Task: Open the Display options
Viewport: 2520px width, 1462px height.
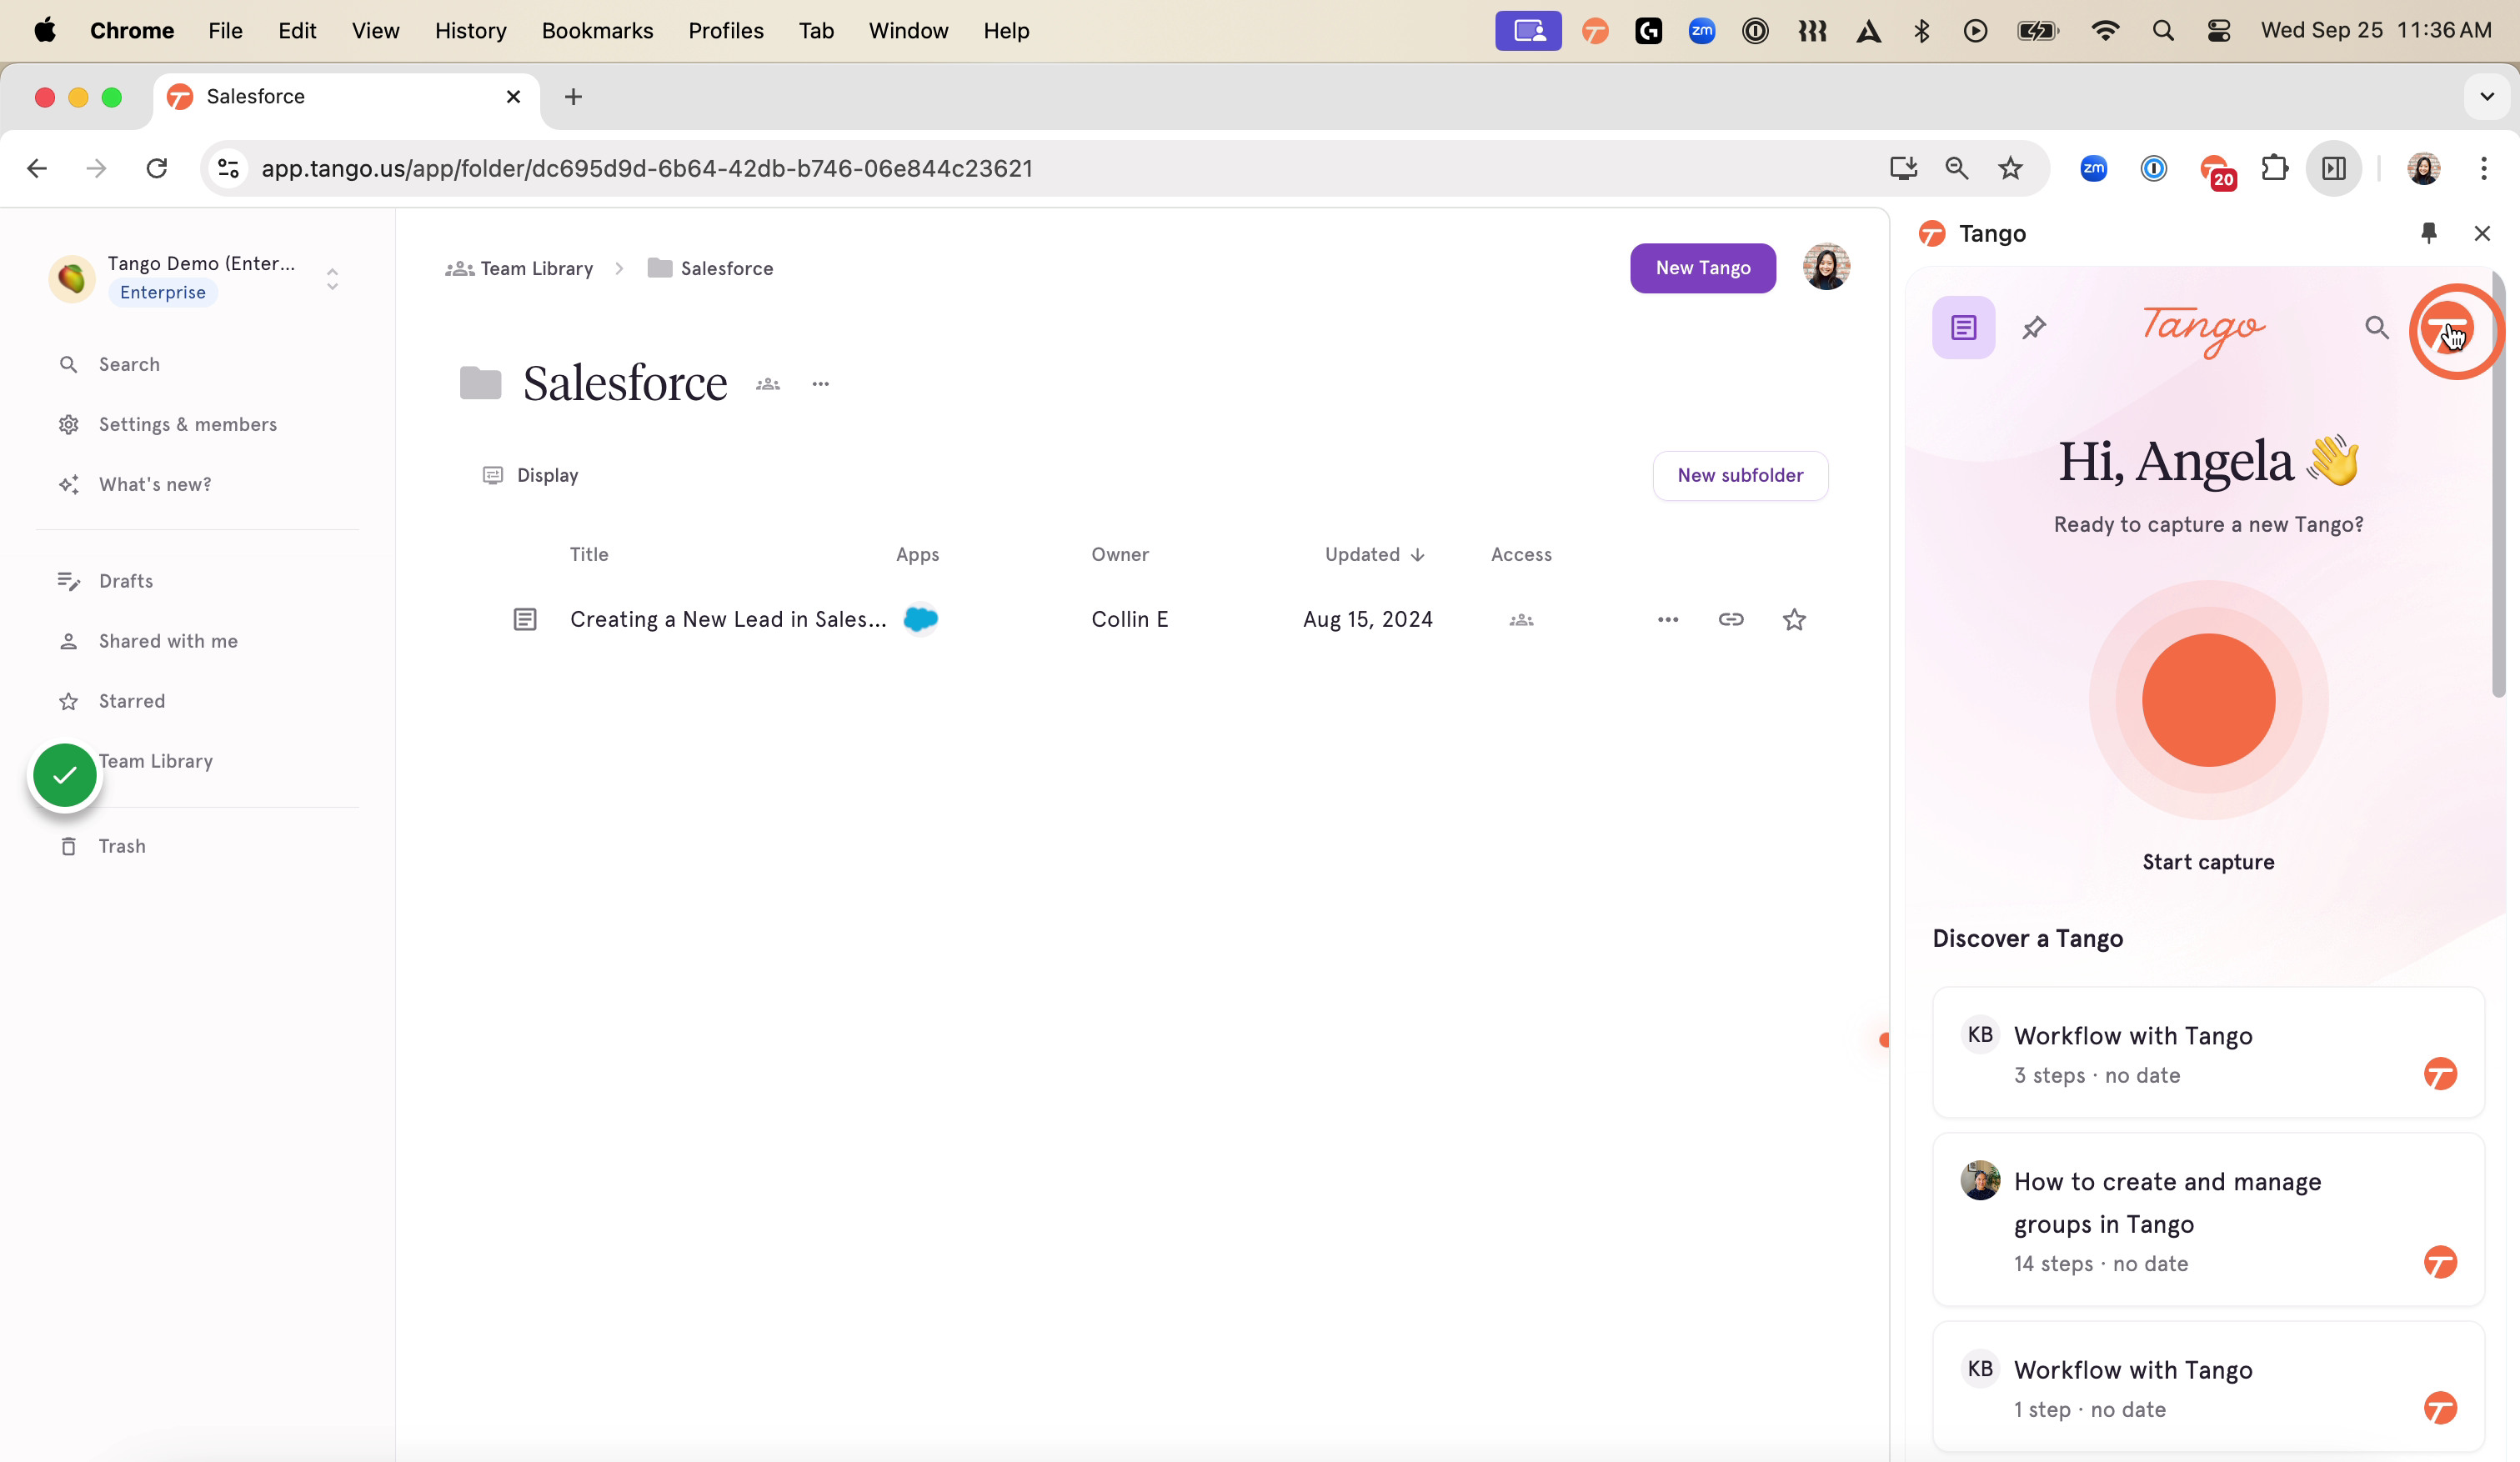Action: [x=530, y=475]
